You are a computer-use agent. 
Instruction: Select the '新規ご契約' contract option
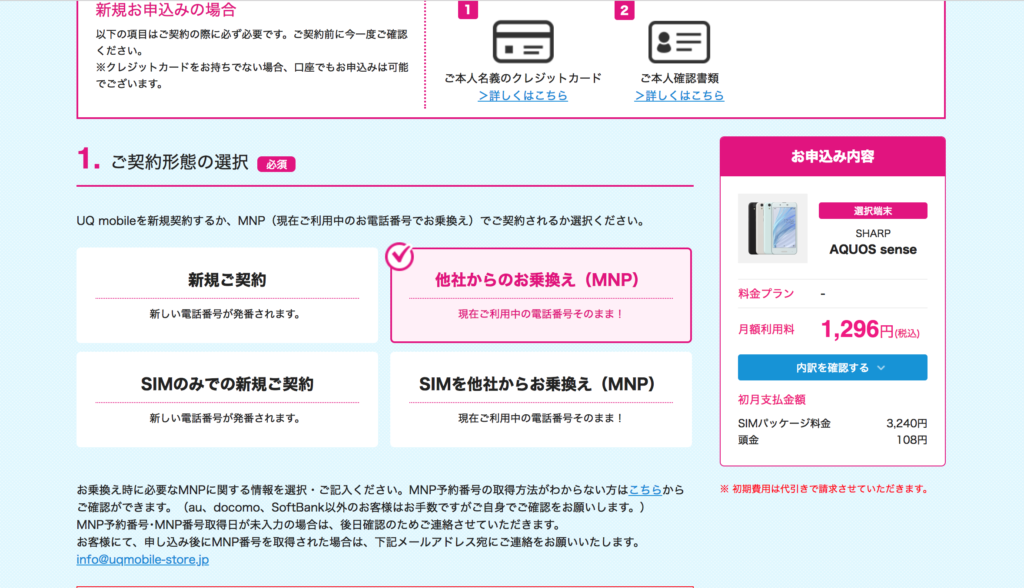click(x=227, y=295)
